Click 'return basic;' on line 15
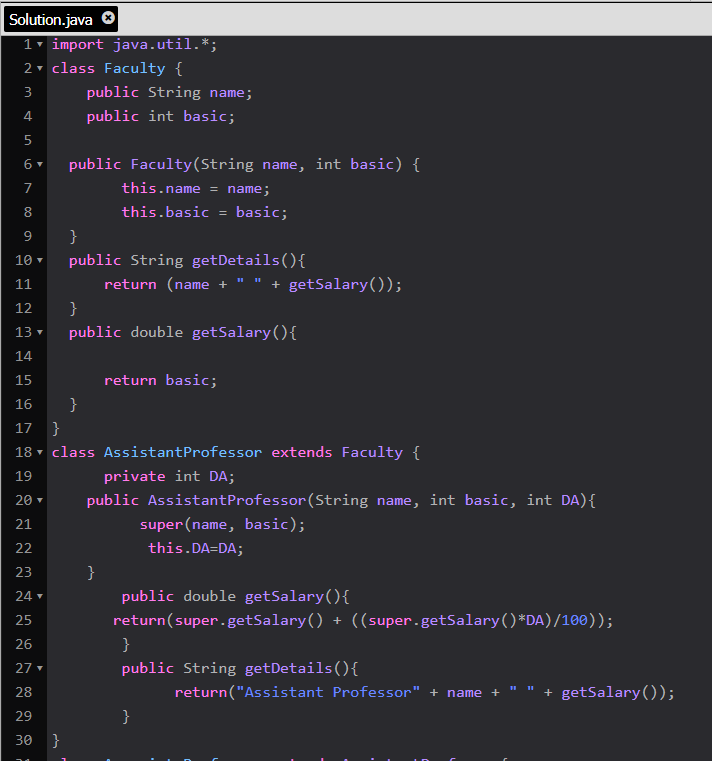The width and height of the screenshot is (712, 761). [161, 380]
